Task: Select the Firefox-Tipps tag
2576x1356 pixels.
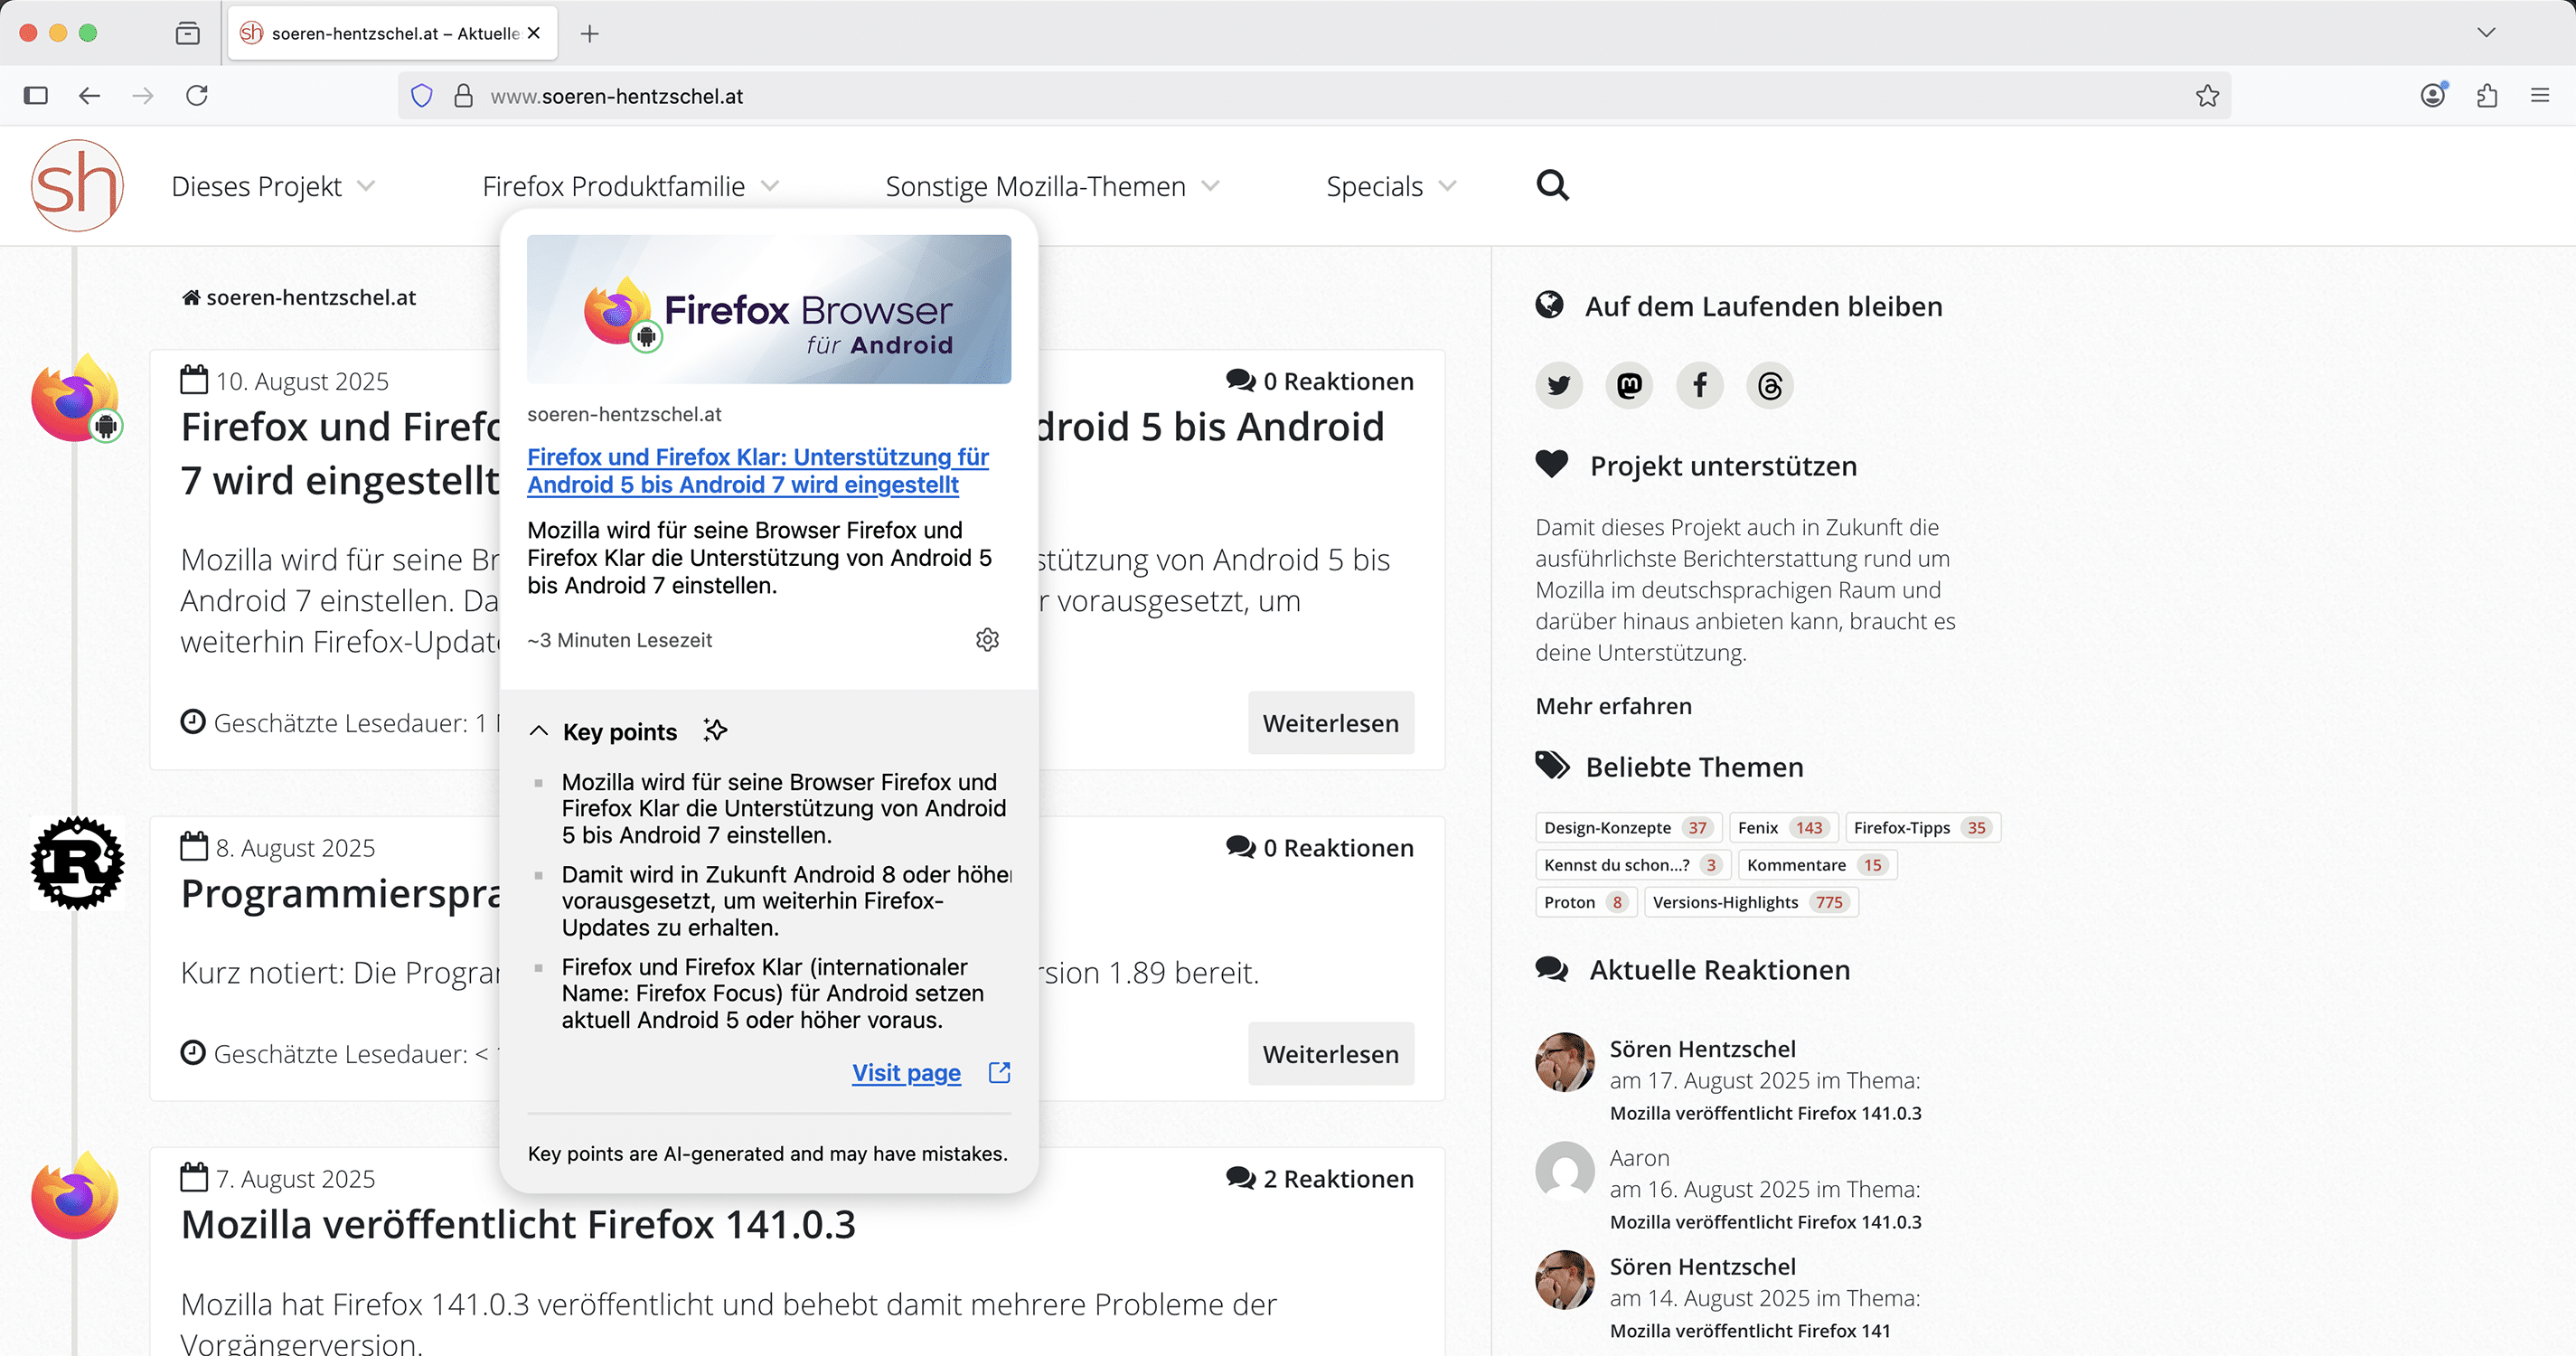Action: (x=1922, y=828)
